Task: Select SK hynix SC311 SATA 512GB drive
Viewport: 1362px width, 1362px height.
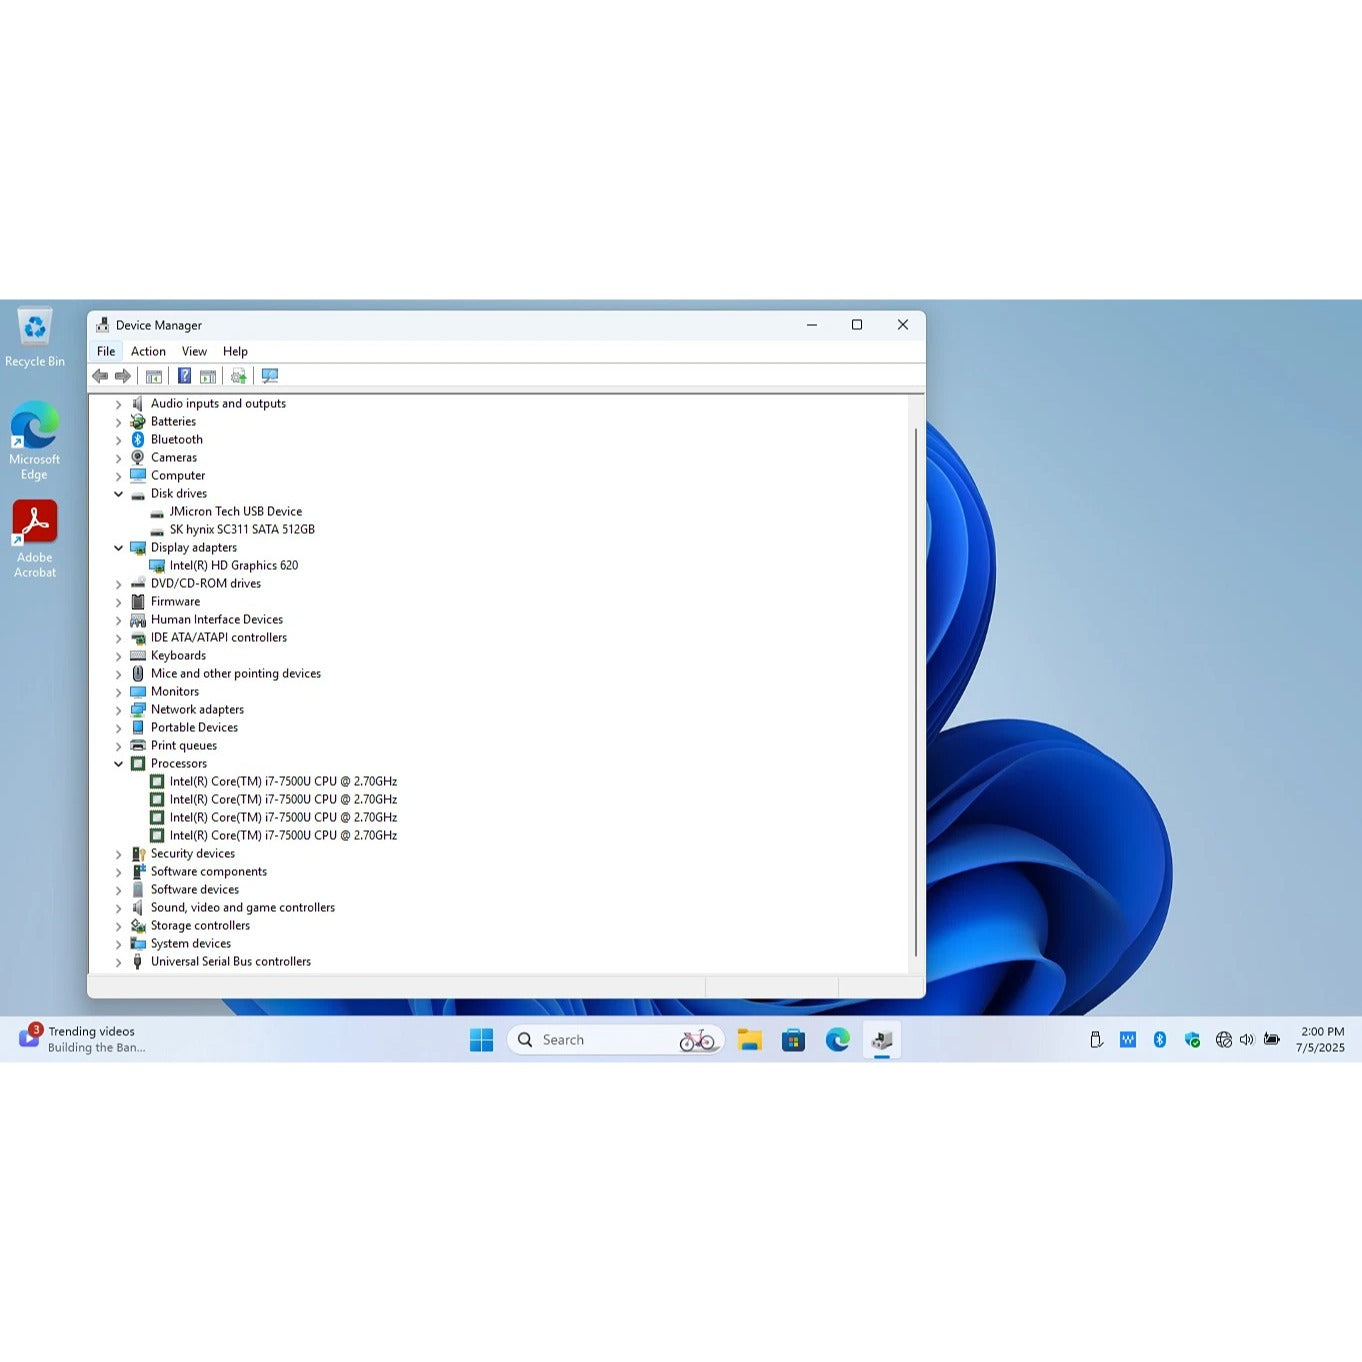Action: [x=241, y=530]
